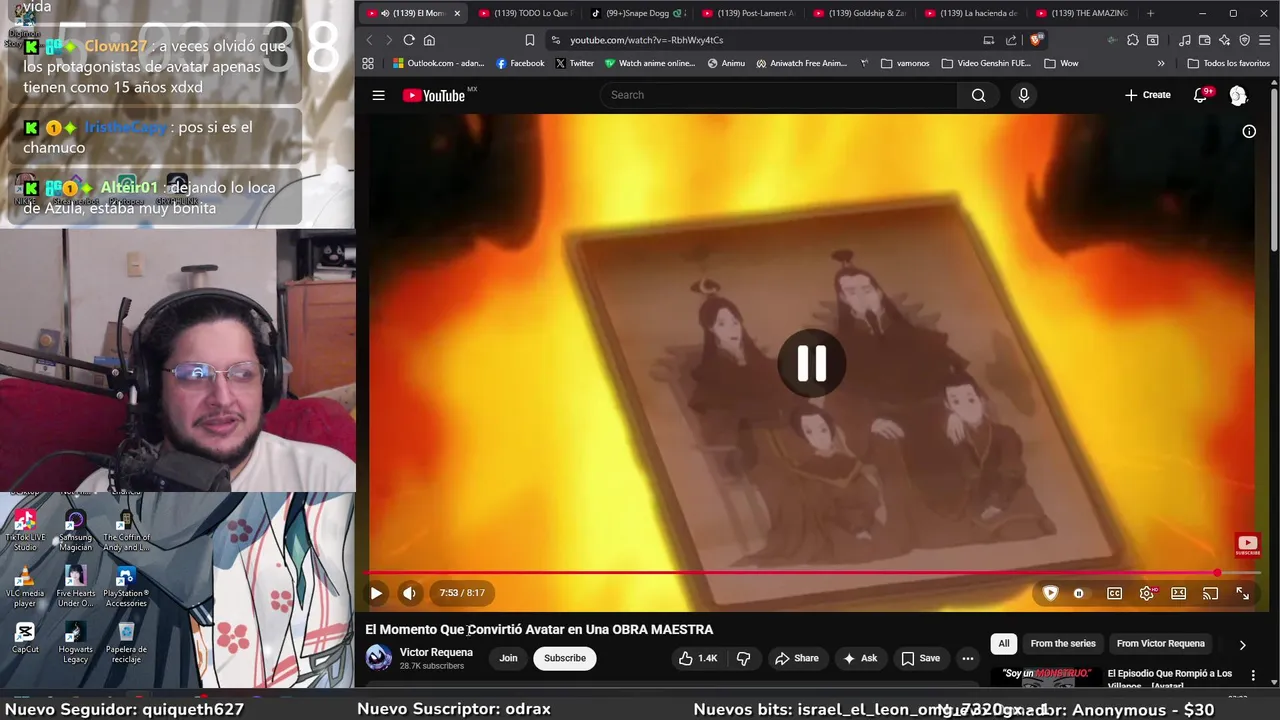Switch to the Post-Lament tab
1280x720 pixels.
pyautogui.click(x=747, y=13)
